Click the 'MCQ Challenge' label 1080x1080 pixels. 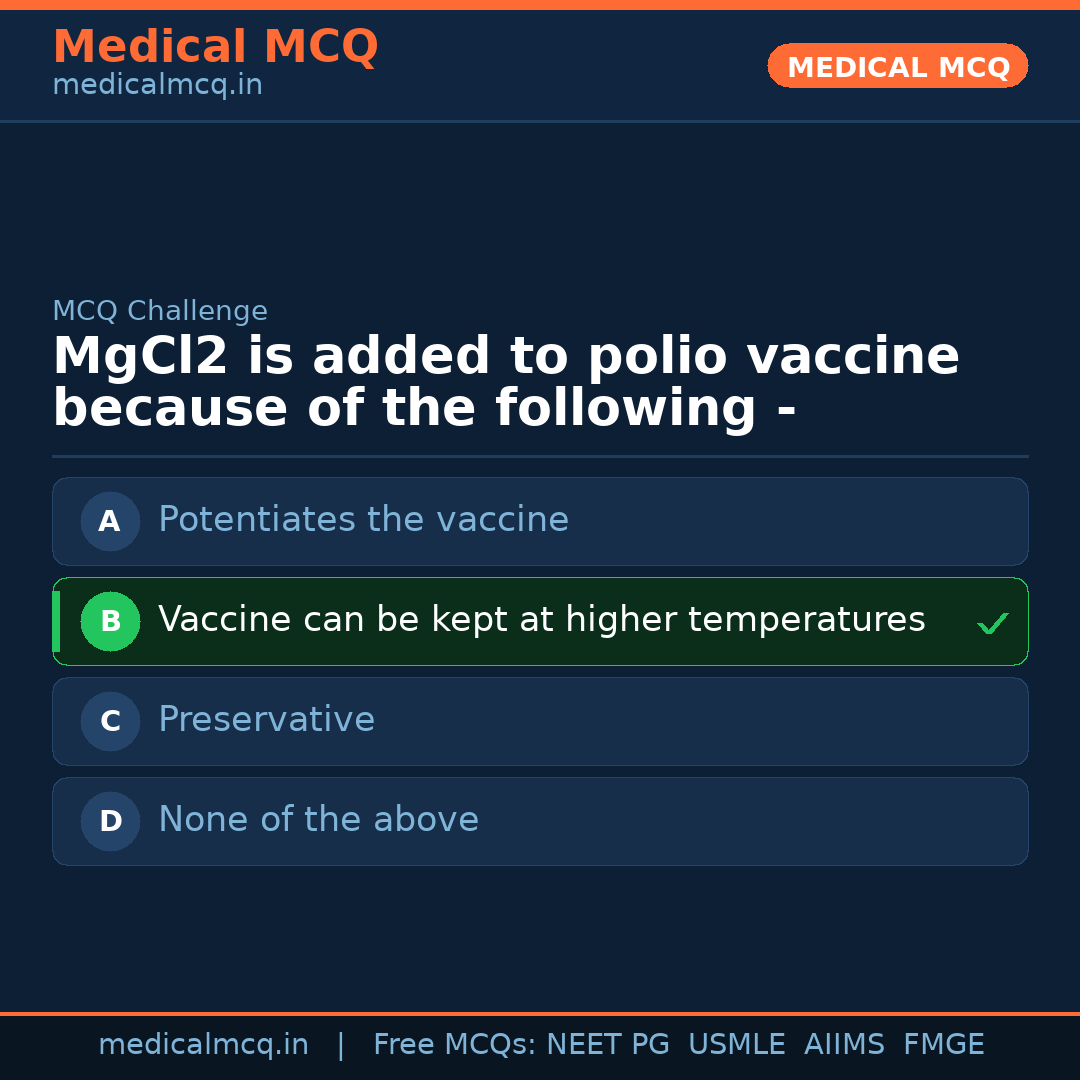[160, 311]
